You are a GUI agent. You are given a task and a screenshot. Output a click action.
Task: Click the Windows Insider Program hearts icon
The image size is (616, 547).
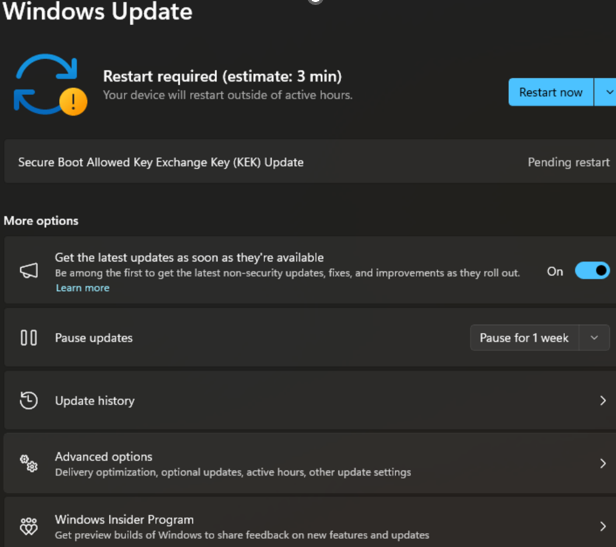[29, 526]
